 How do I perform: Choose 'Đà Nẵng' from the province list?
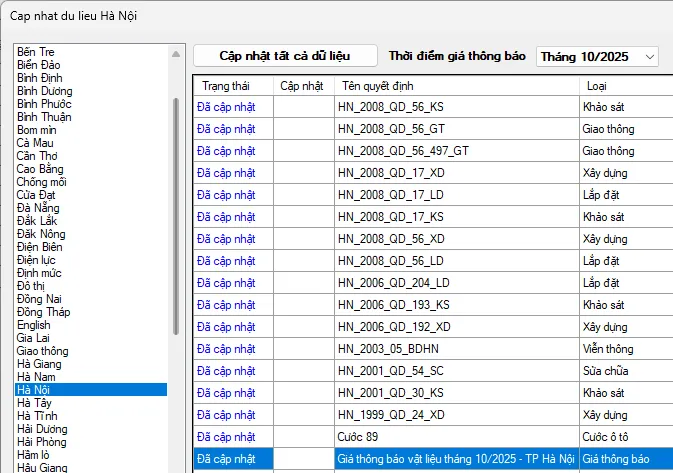click(x=40, y=207)
